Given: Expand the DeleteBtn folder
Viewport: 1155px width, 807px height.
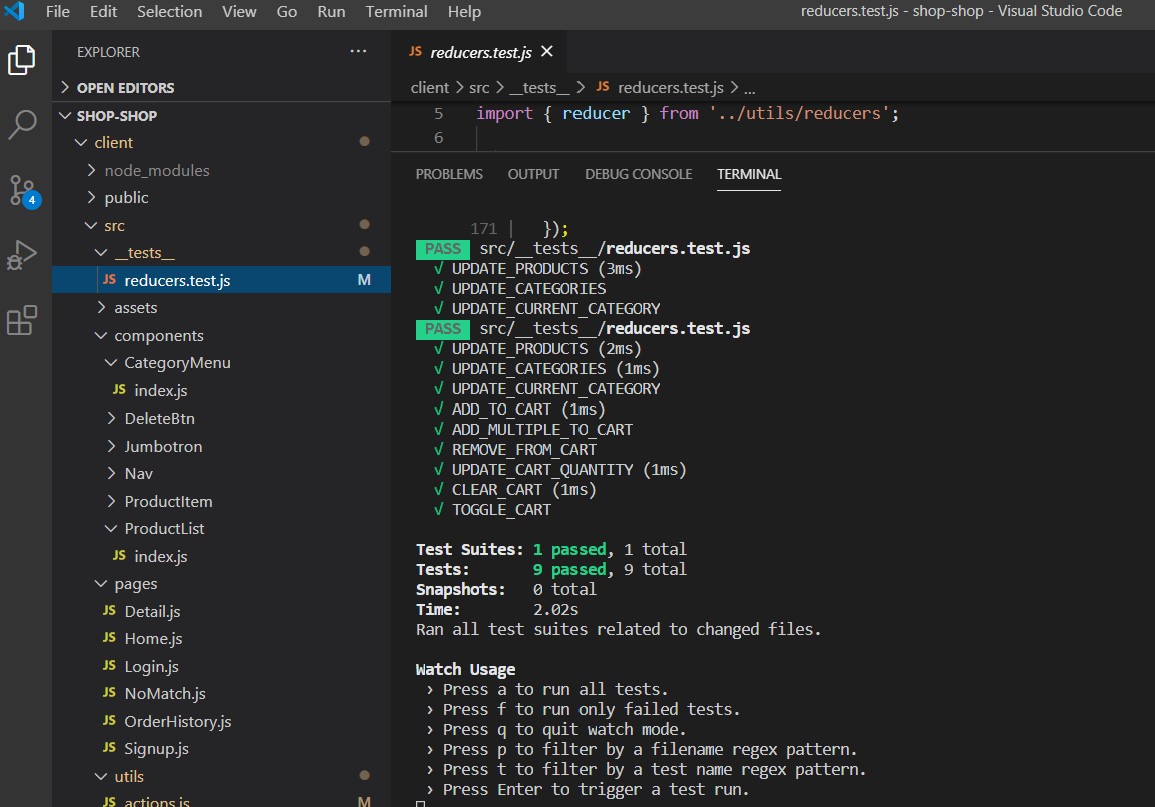Looking at the screenshot, I should point(111,418).
